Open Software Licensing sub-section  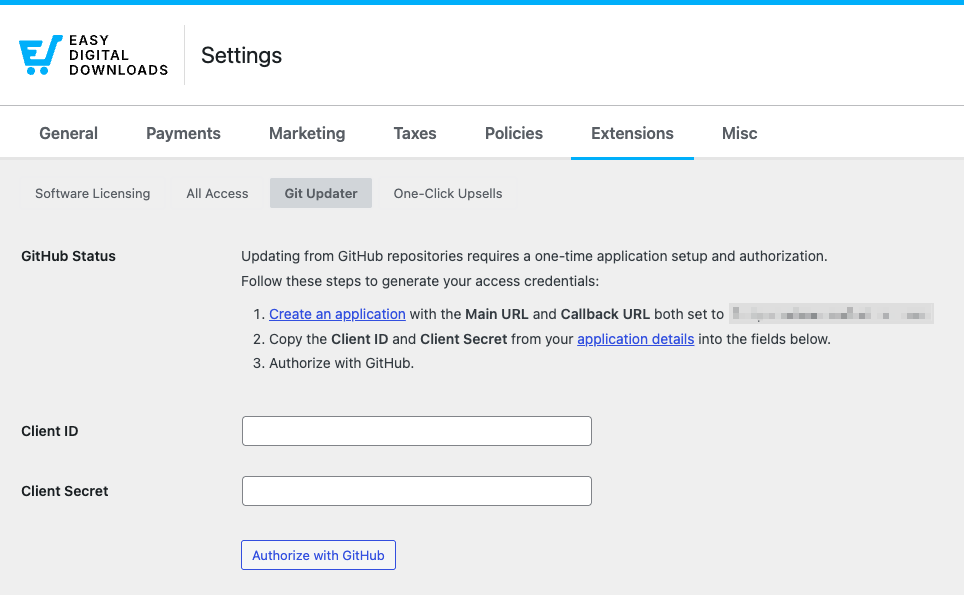92,193
